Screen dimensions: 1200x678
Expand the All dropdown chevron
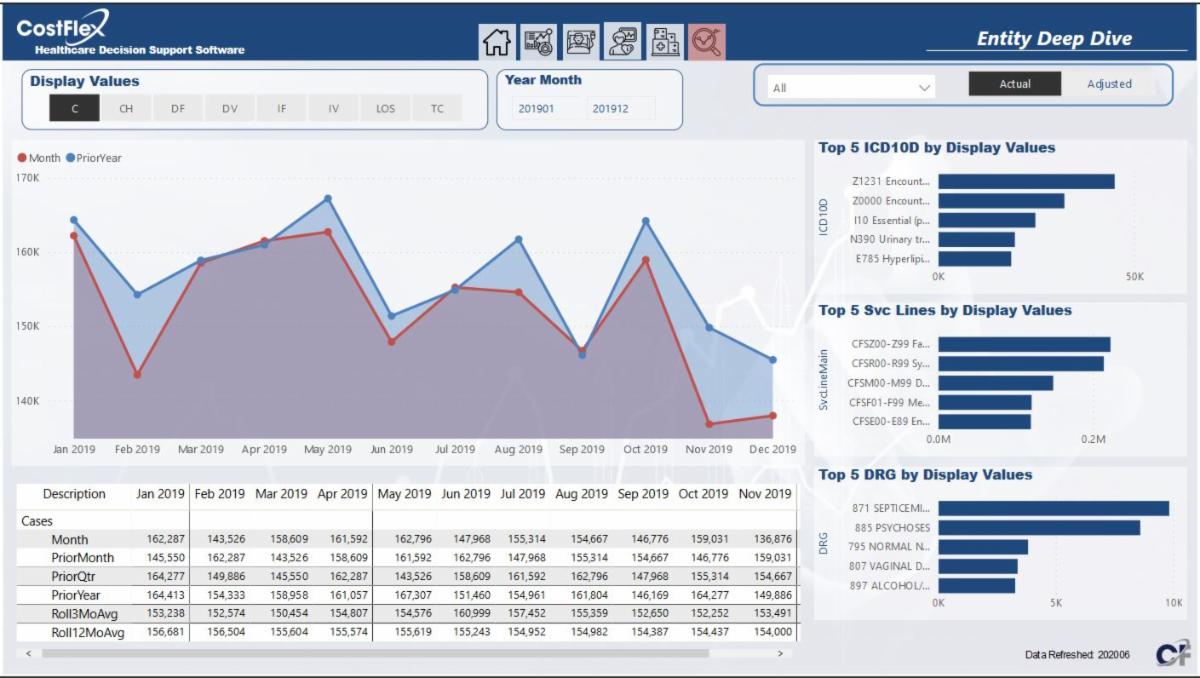pyautogui.click(x=923, y=88)
